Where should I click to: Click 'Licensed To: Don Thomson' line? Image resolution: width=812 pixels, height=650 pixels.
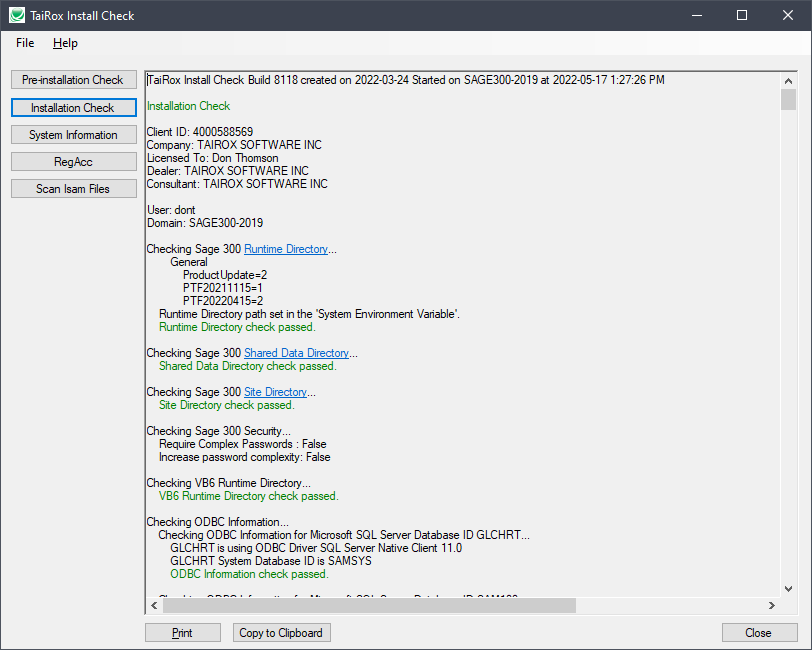212,158
